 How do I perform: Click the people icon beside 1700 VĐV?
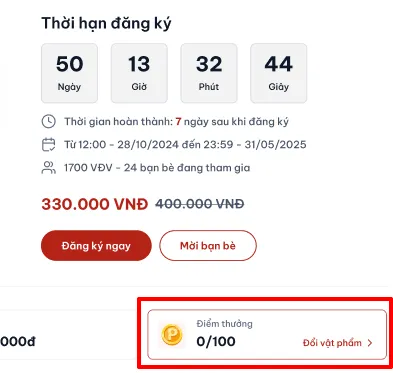click(49, 168)
